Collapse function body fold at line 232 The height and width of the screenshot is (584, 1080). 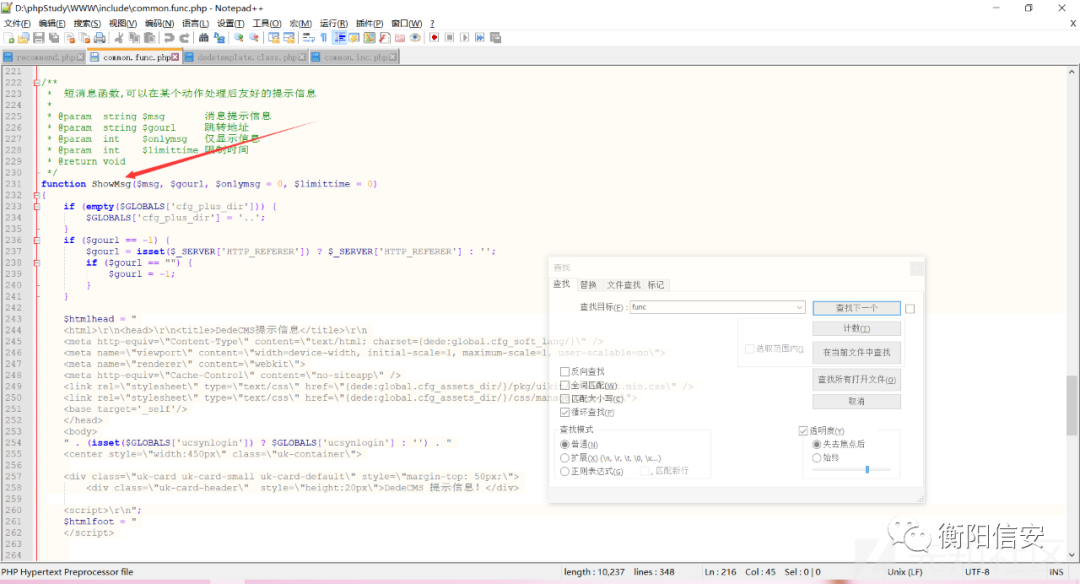37,196
